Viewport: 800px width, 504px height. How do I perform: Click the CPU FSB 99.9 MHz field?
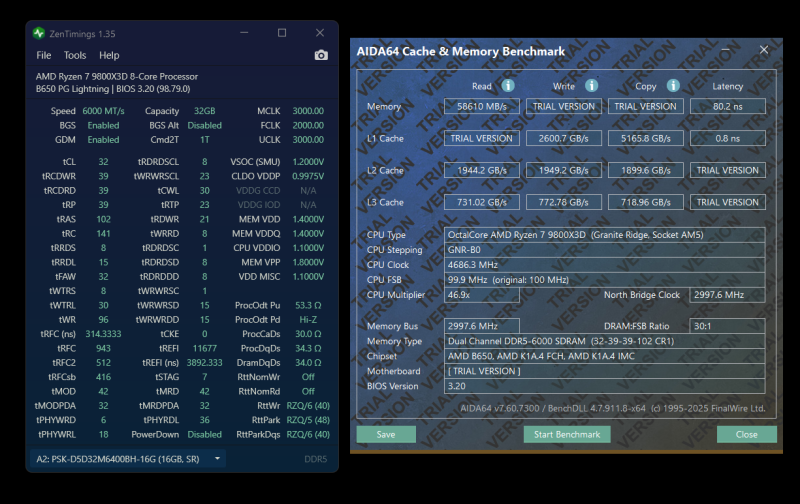point(605,280)
